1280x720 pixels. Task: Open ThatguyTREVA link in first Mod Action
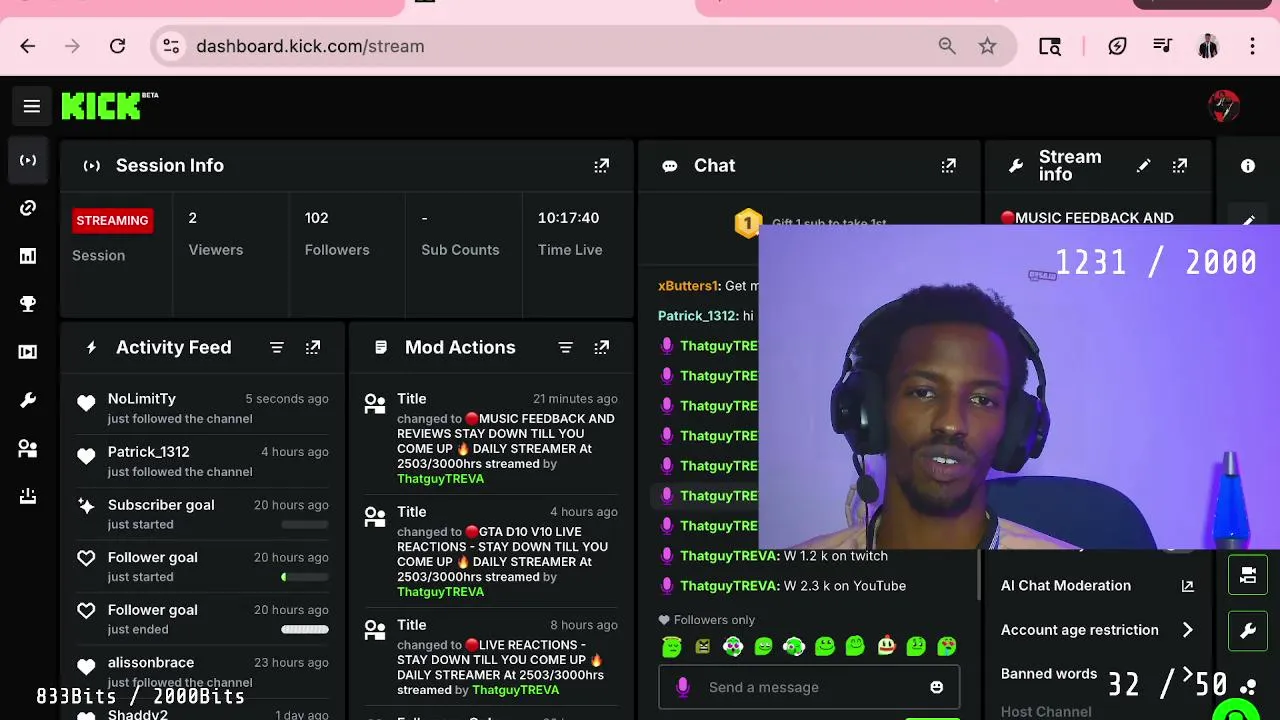pyautogui.click(x=440, y=479)
